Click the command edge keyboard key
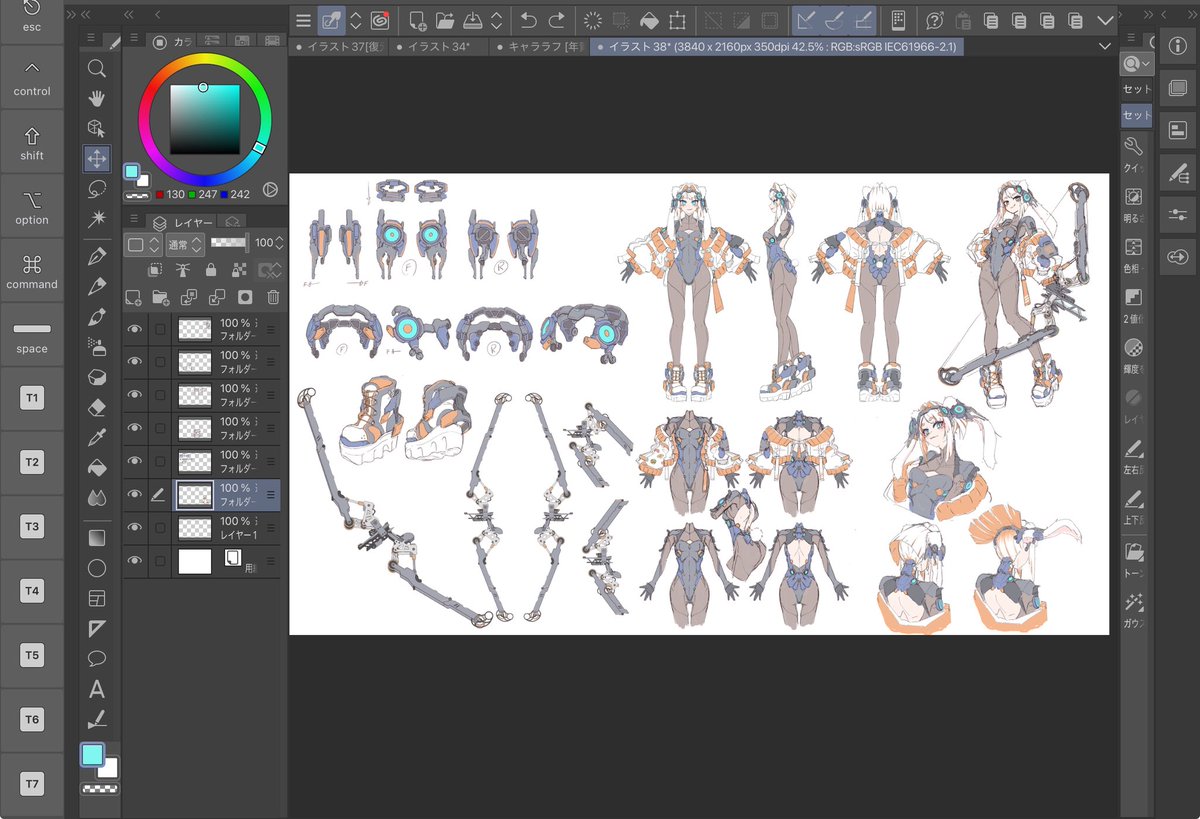 click(32, 271)
